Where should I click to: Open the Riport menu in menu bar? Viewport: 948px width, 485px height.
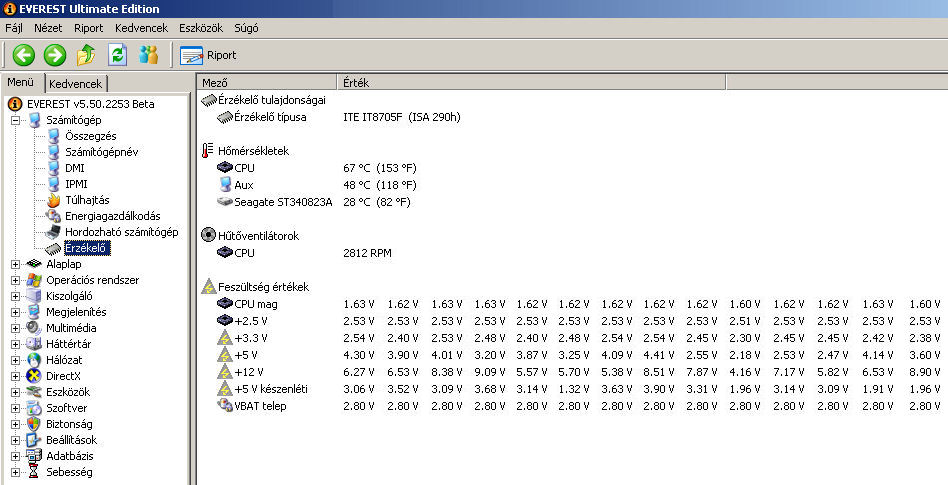click(x=89, y=28)
